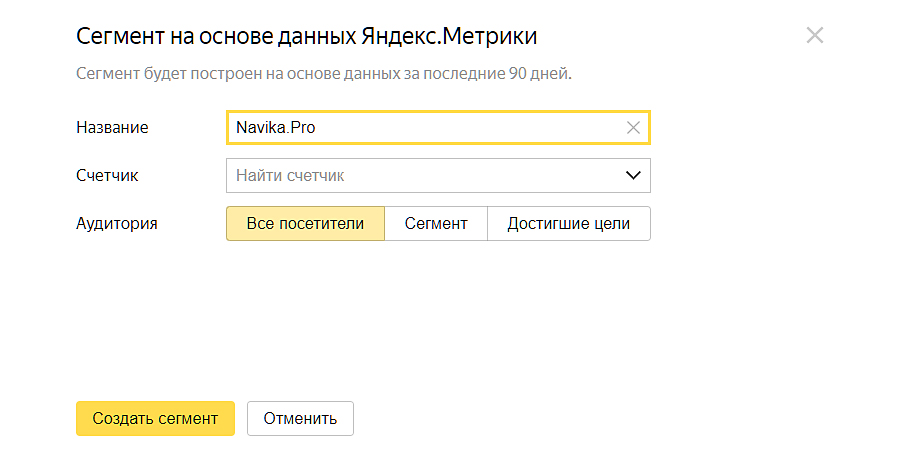Choose the Достигшие цели audience option
The width and height of the screenshot is (900, 453).
pyautogui.click(x=568, y=223)
